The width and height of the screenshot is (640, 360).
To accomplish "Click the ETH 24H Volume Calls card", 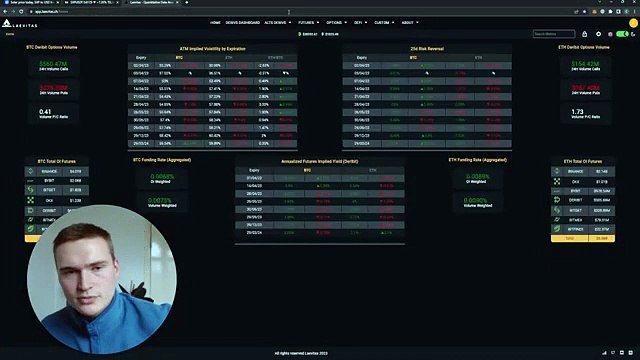I will click(x=585, y=66).
